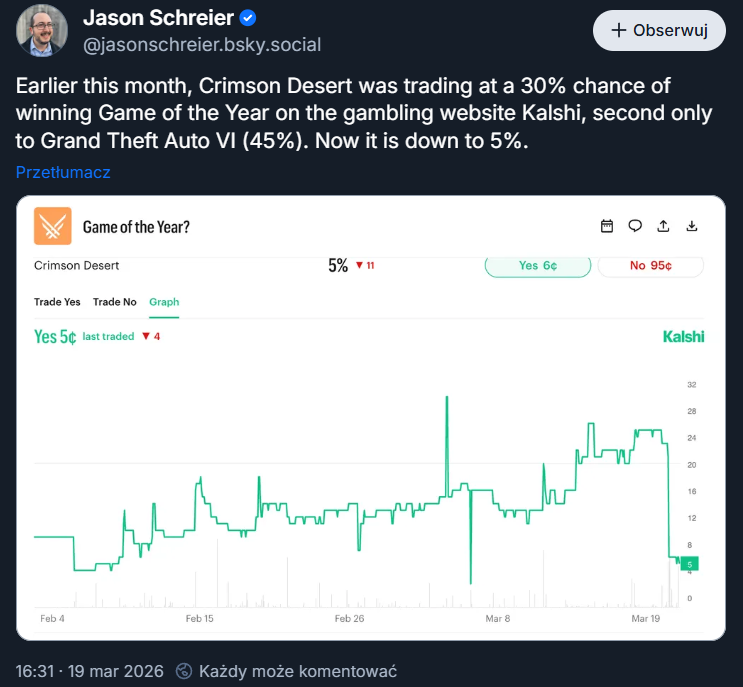Switch to the Trade No tab

coord(115,301)
